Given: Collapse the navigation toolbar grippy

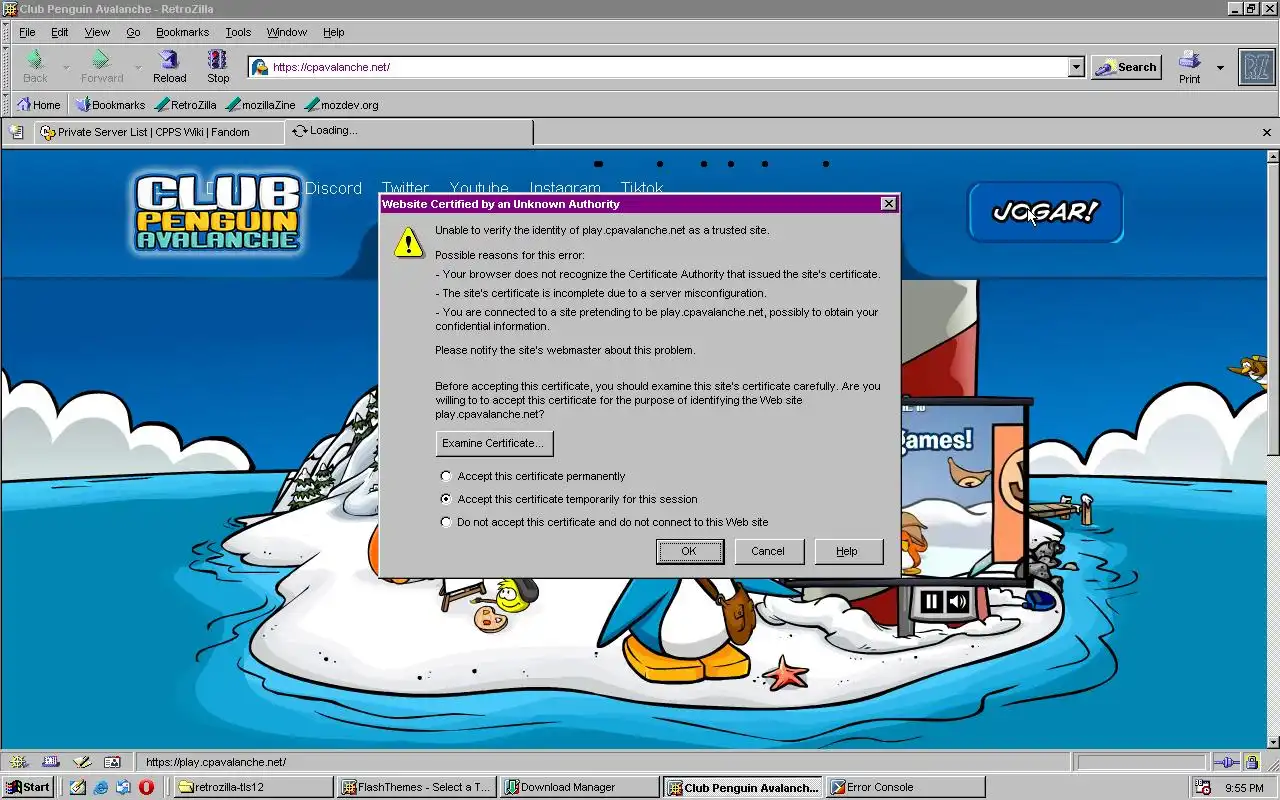Looking at the screenshot, I should tap(5, 67).
